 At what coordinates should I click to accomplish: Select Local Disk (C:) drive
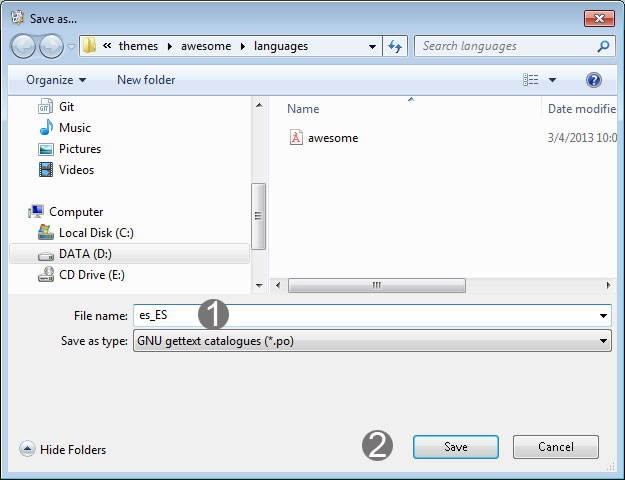pos(95,233)
